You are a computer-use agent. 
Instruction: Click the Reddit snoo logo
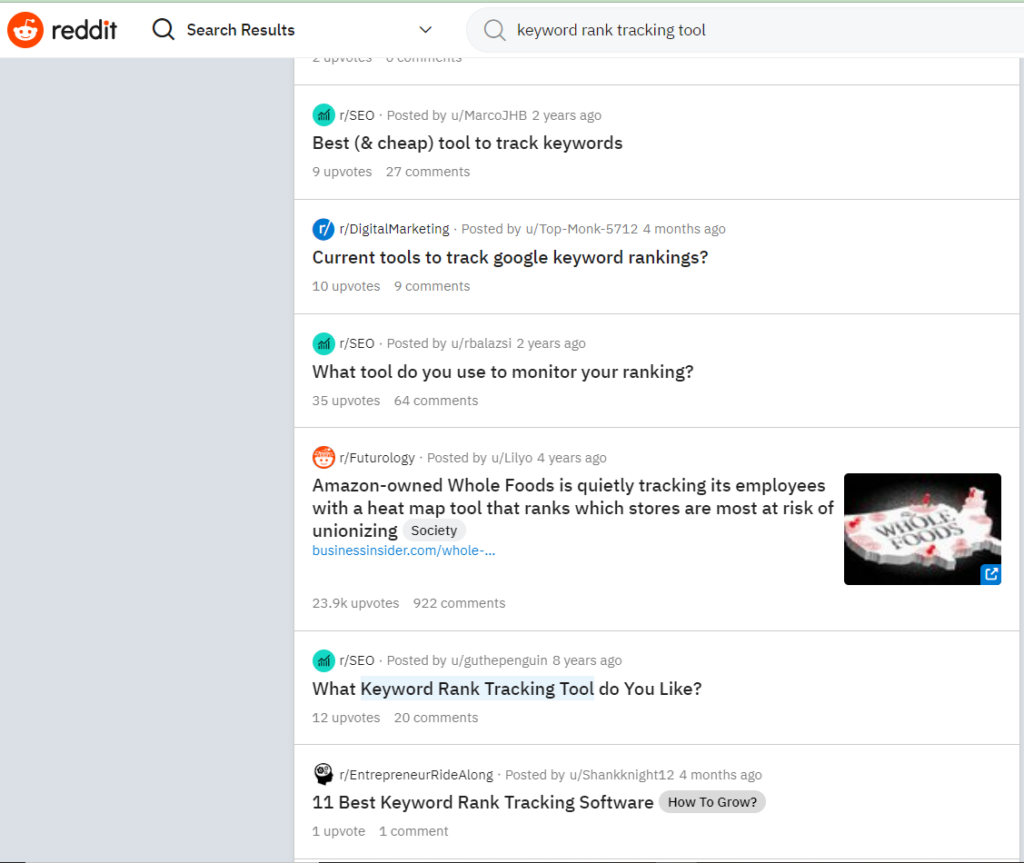pos(25,29)
